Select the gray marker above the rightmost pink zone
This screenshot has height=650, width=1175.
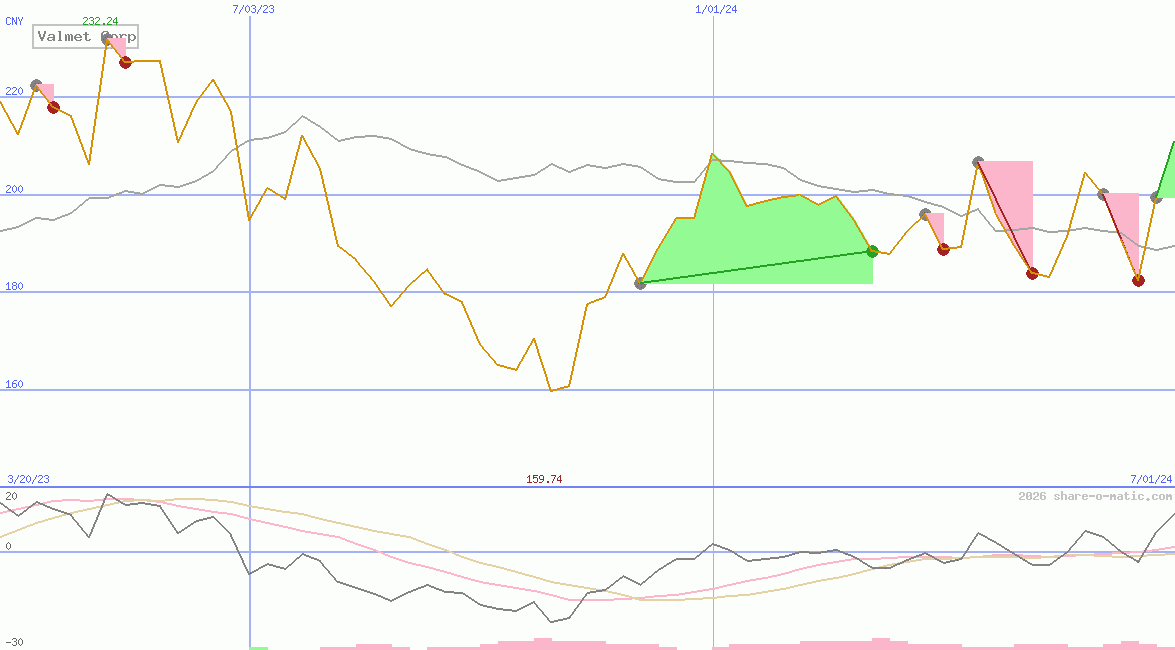pos(1104,192)
